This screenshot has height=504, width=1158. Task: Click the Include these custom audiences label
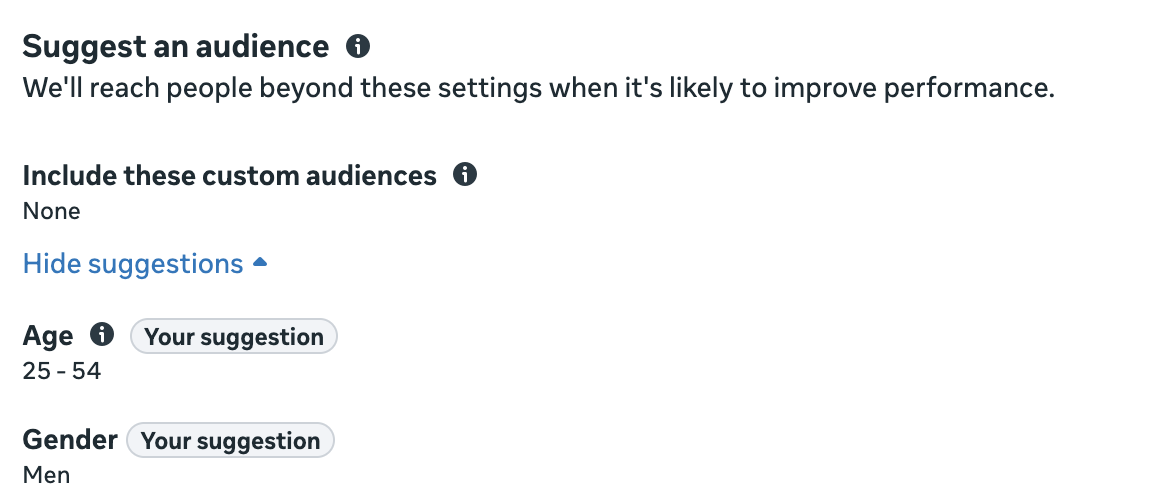tap(229, 176)
